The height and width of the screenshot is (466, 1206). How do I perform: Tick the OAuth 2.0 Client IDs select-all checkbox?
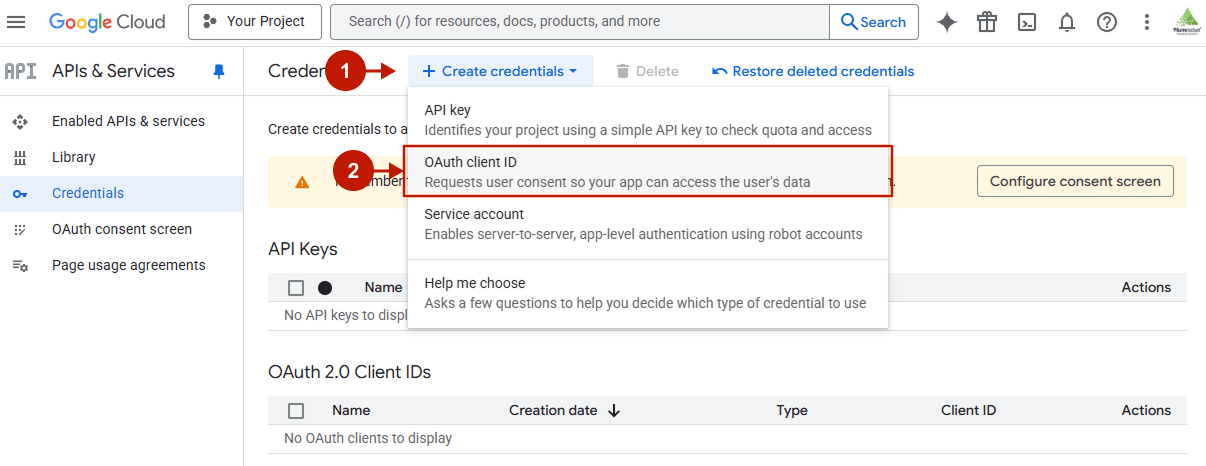click(x=296, y=410)
